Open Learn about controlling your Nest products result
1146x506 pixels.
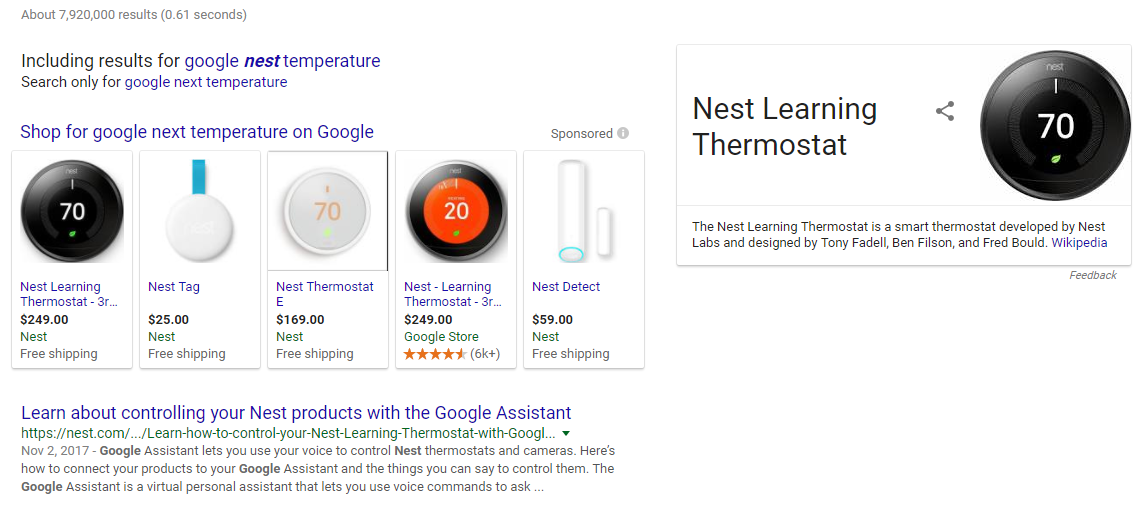[296, 412]
